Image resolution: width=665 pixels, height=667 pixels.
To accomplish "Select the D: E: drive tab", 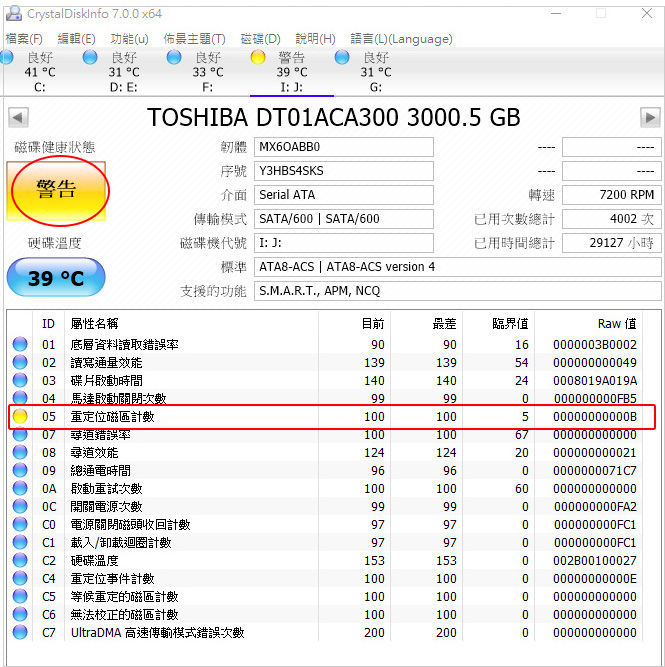I will [x=124, y=72].
